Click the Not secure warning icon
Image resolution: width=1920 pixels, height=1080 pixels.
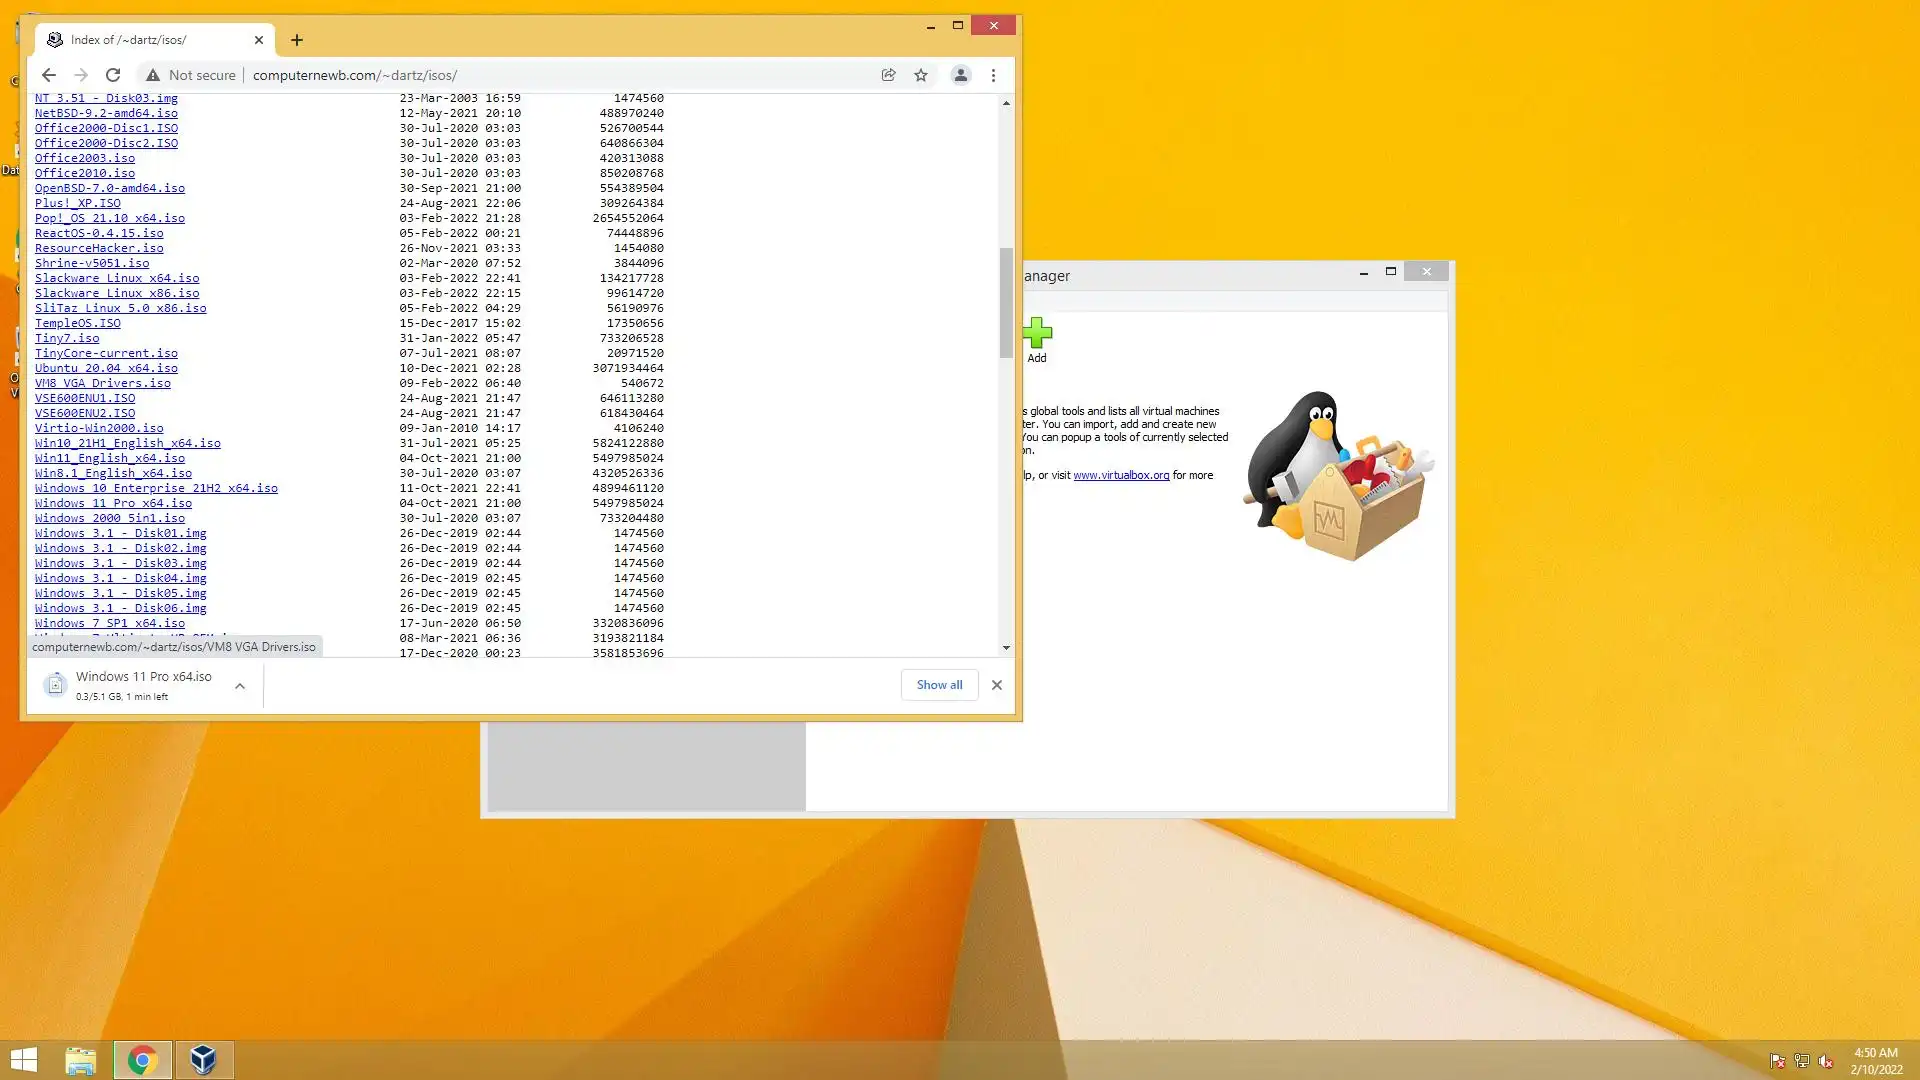(153, 75)
